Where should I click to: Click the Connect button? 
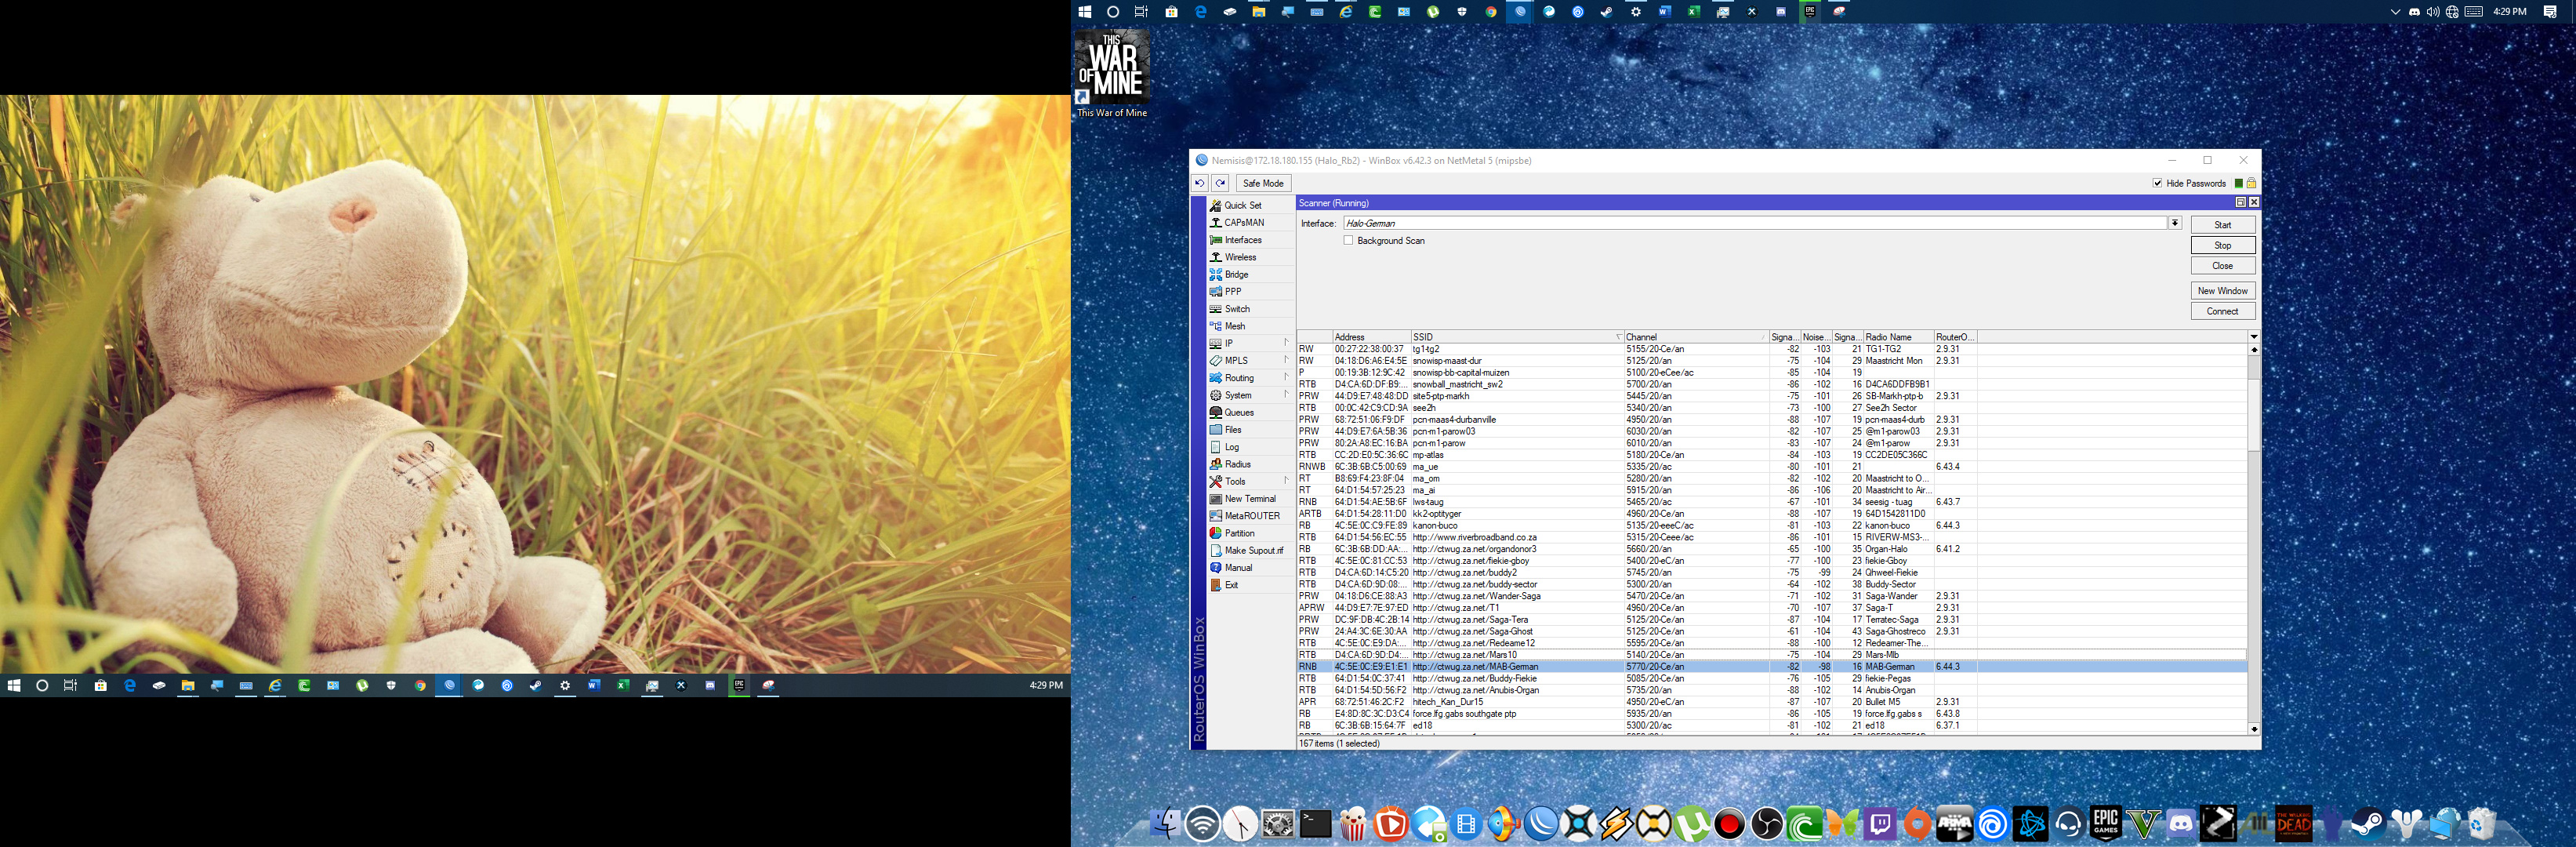tap(2222, 311)
